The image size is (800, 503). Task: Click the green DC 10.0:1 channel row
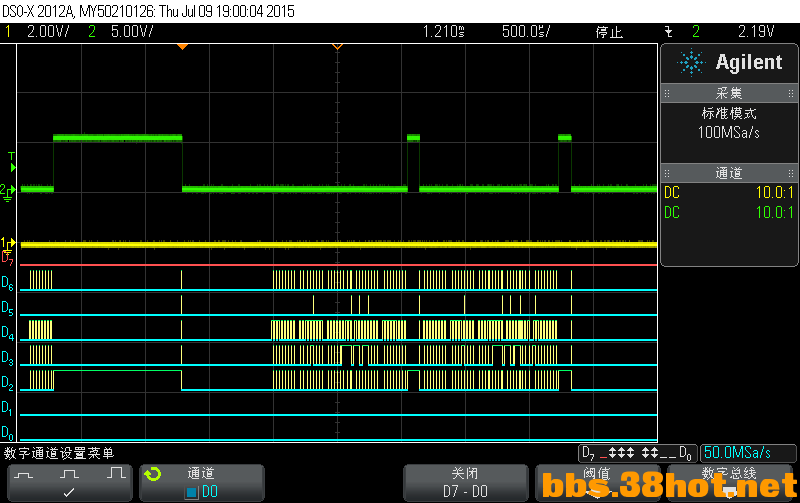(x=729, y=212)
